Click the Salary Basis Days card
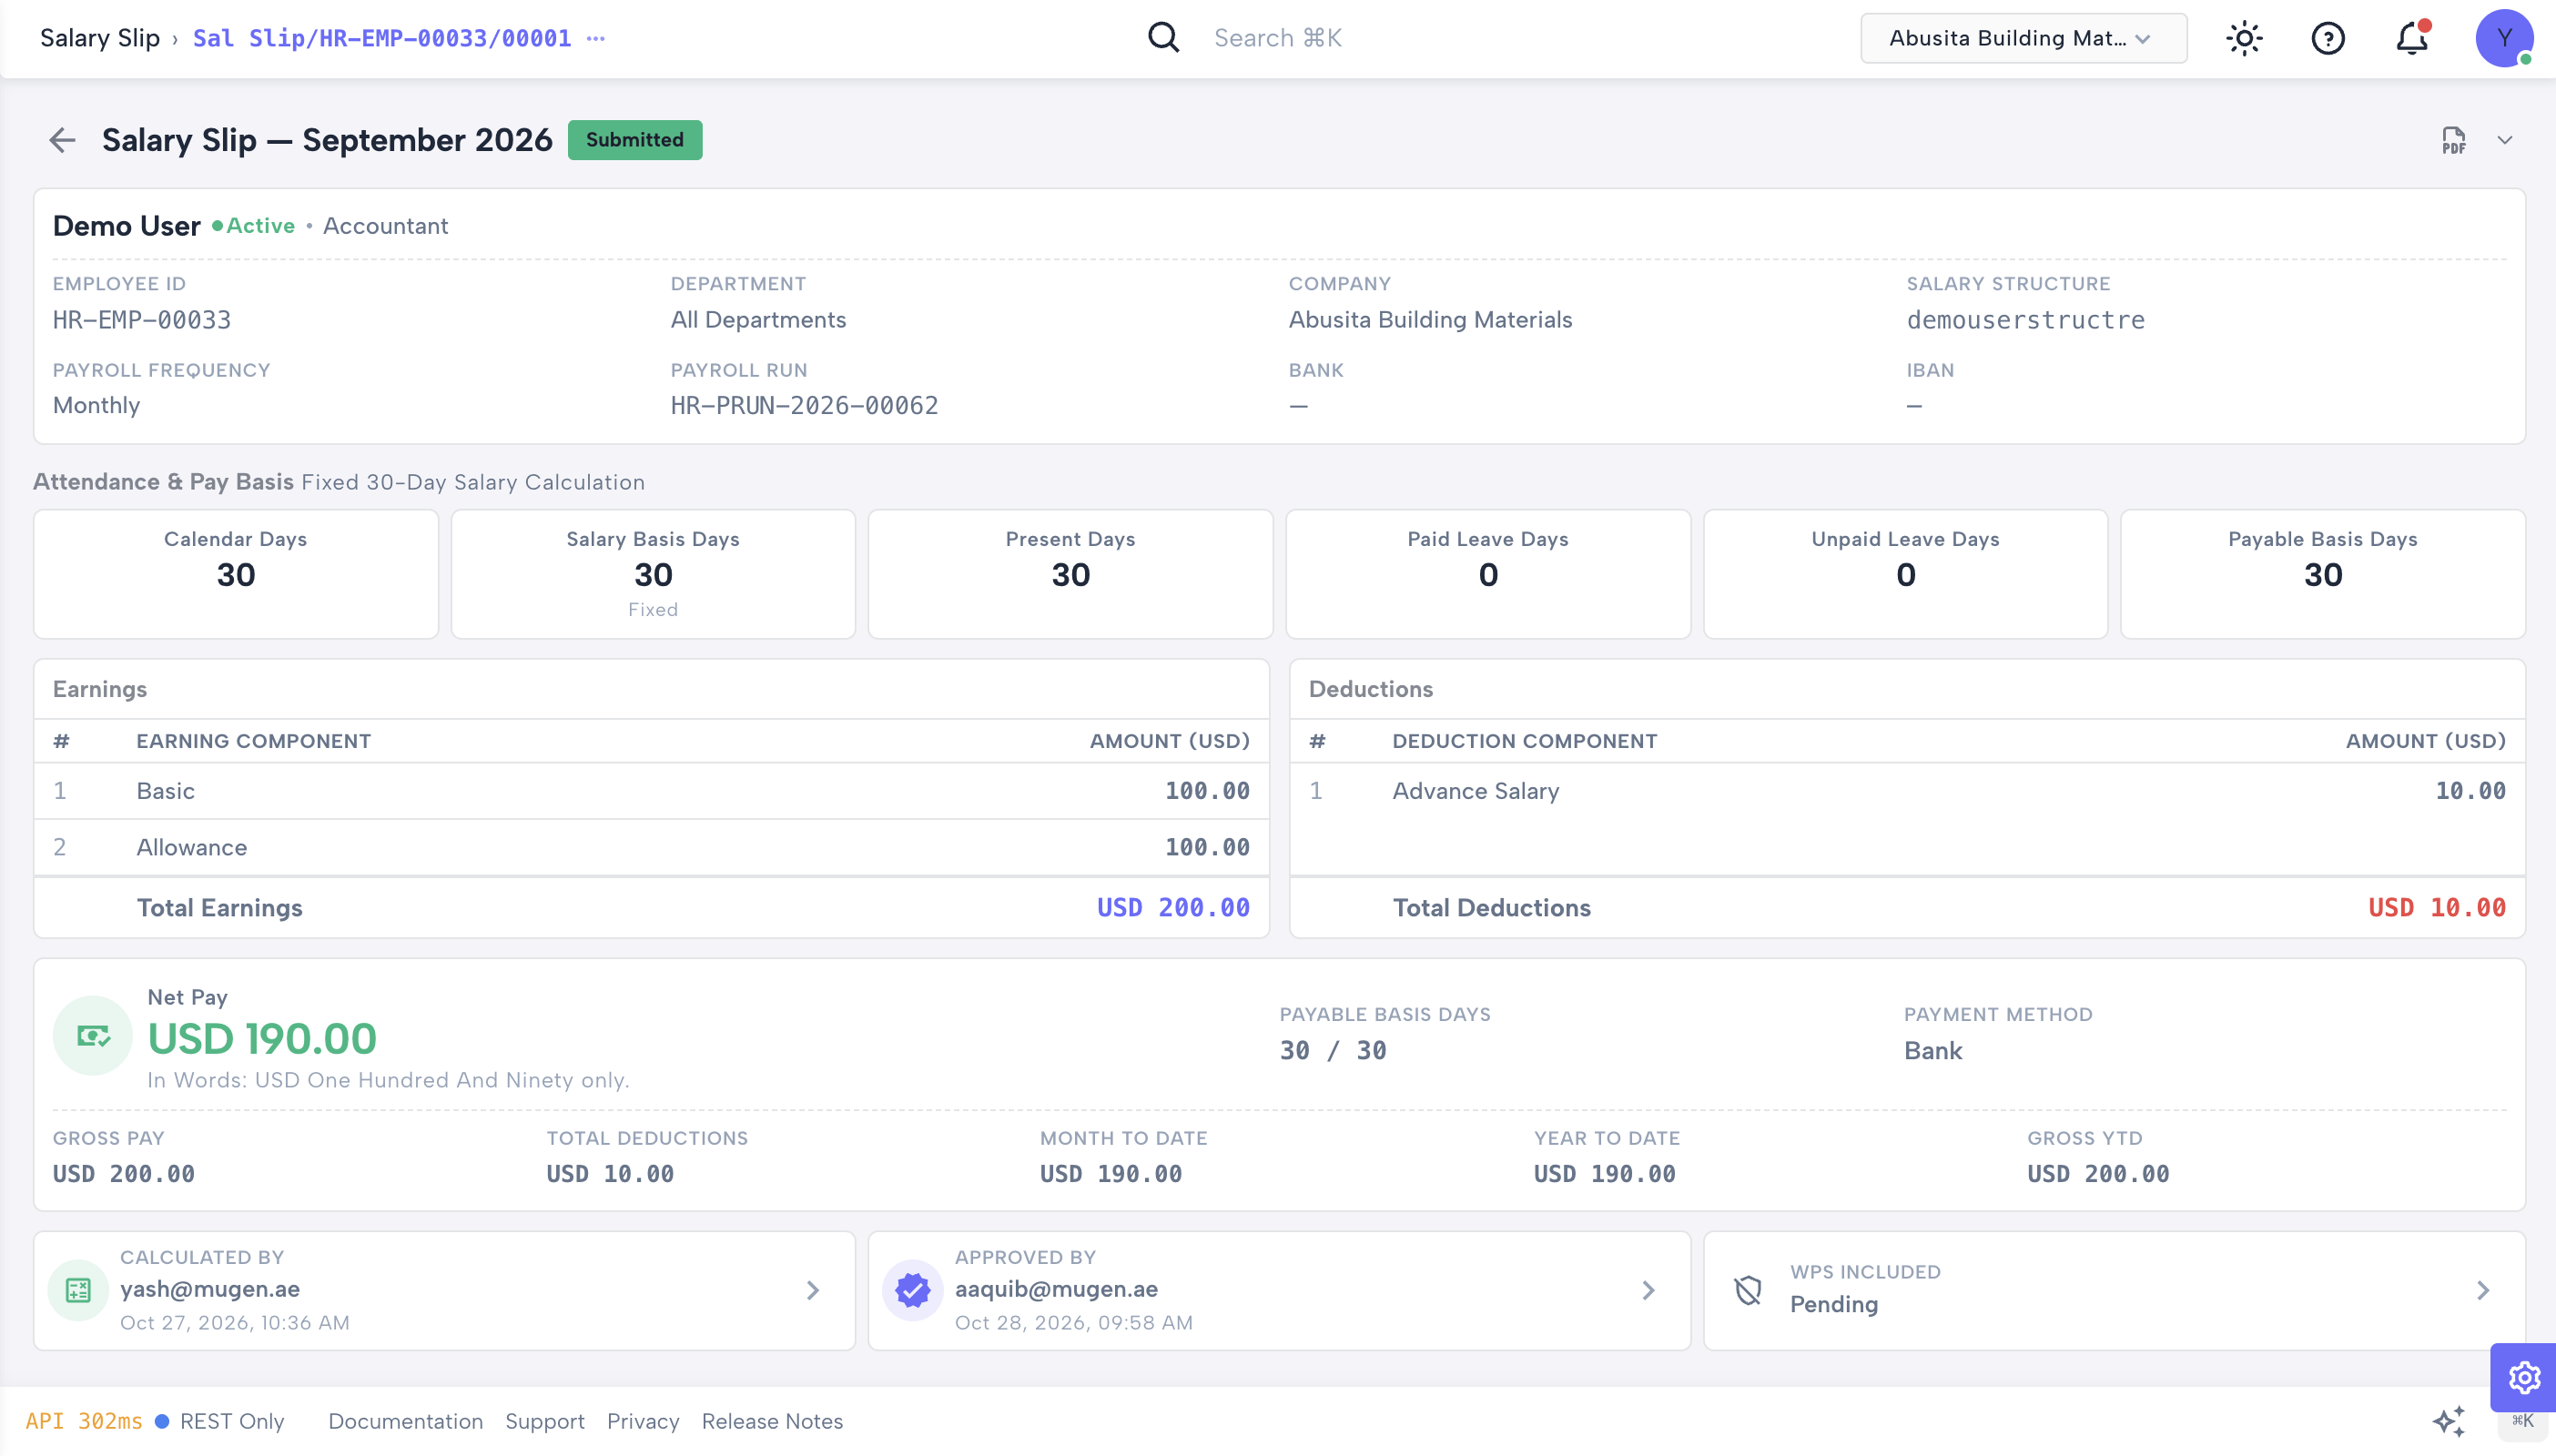2556x1456 pixels. point(653,574)
